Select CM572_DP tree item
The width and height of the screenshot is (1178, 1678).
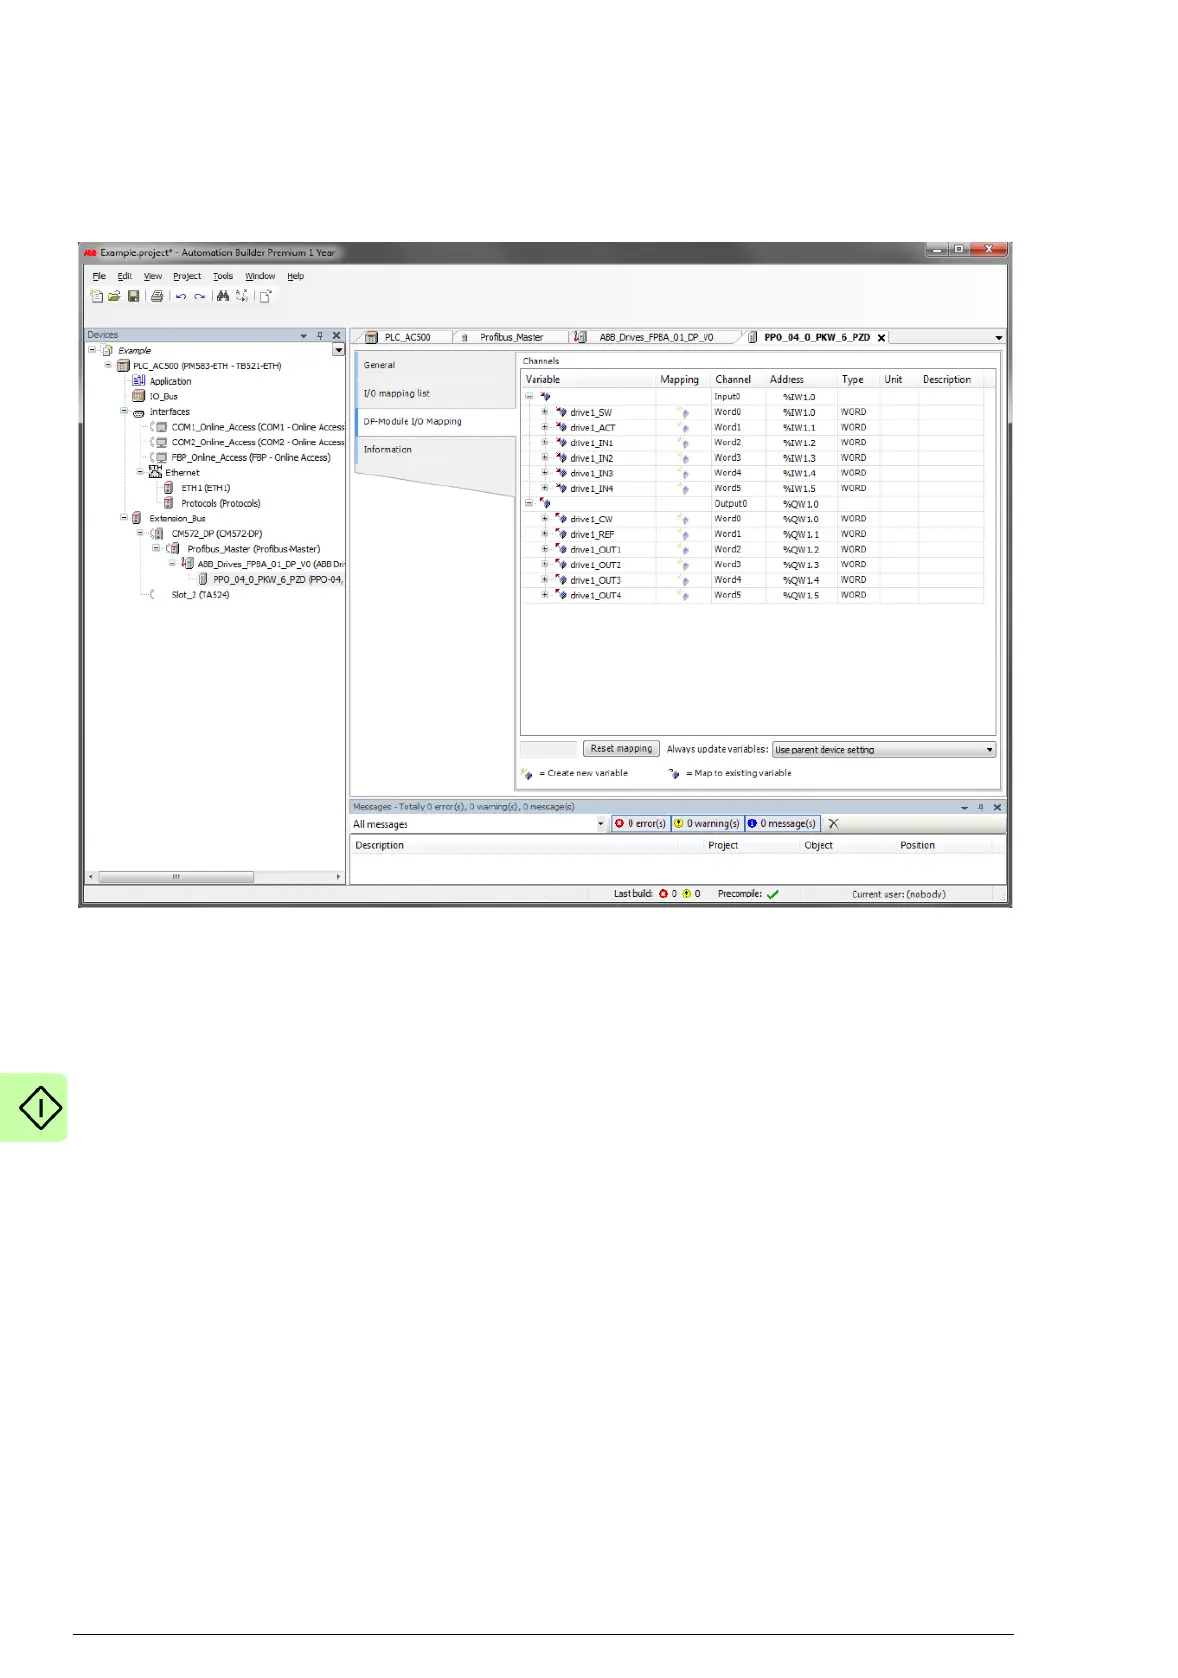pos(216,534)
